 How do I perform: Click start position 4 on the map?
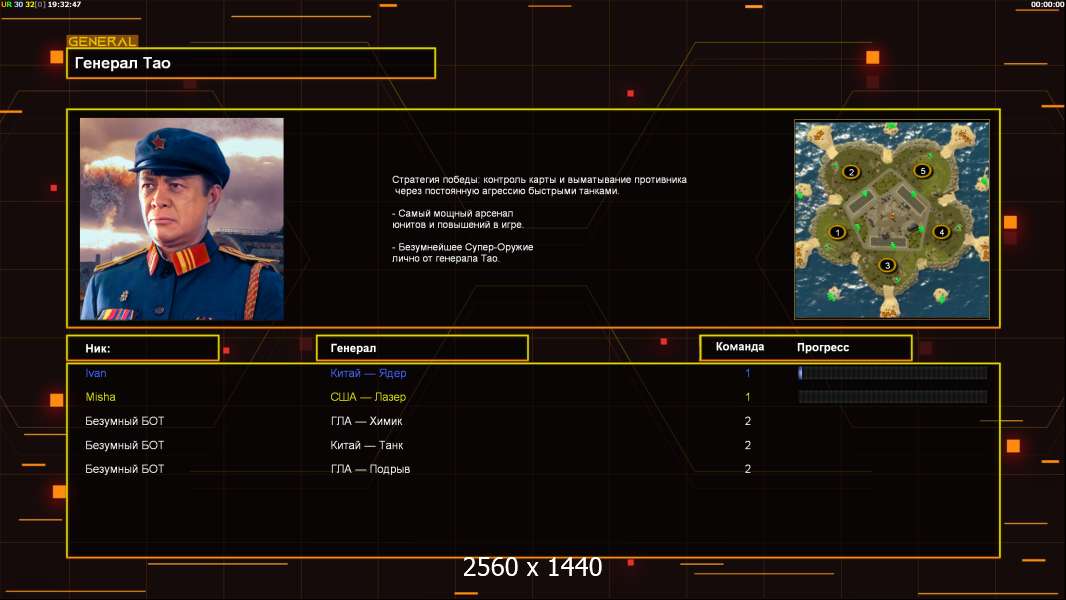942,232
